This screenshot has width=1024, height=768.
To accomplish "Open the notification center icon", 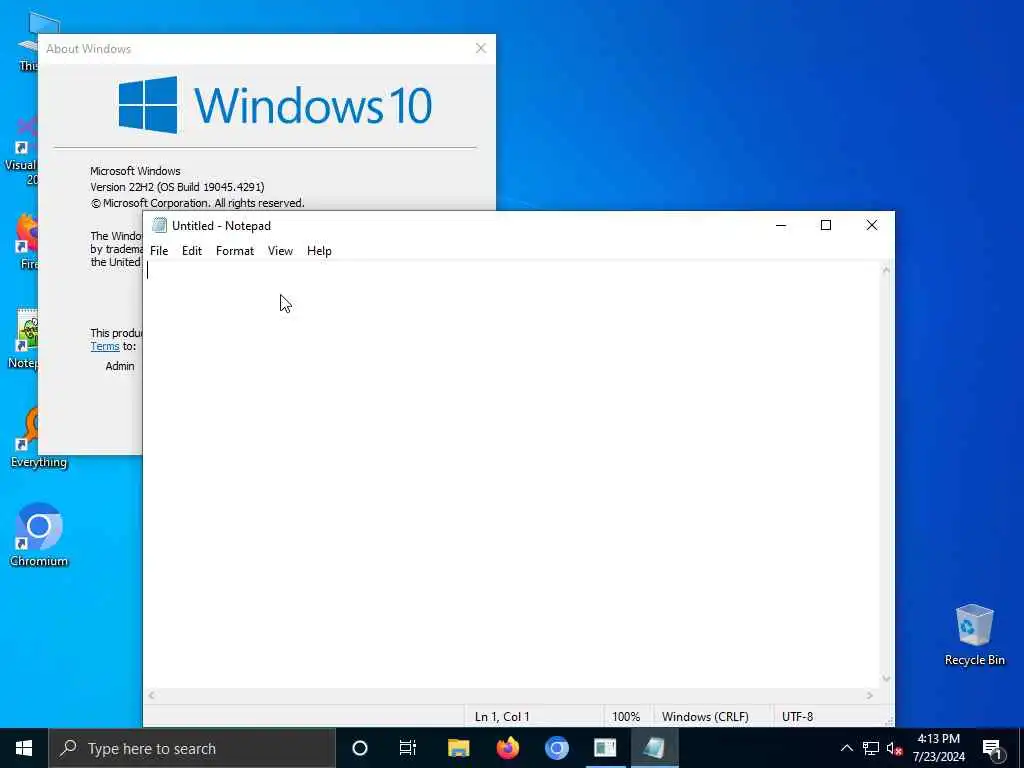I will [993, 749].
